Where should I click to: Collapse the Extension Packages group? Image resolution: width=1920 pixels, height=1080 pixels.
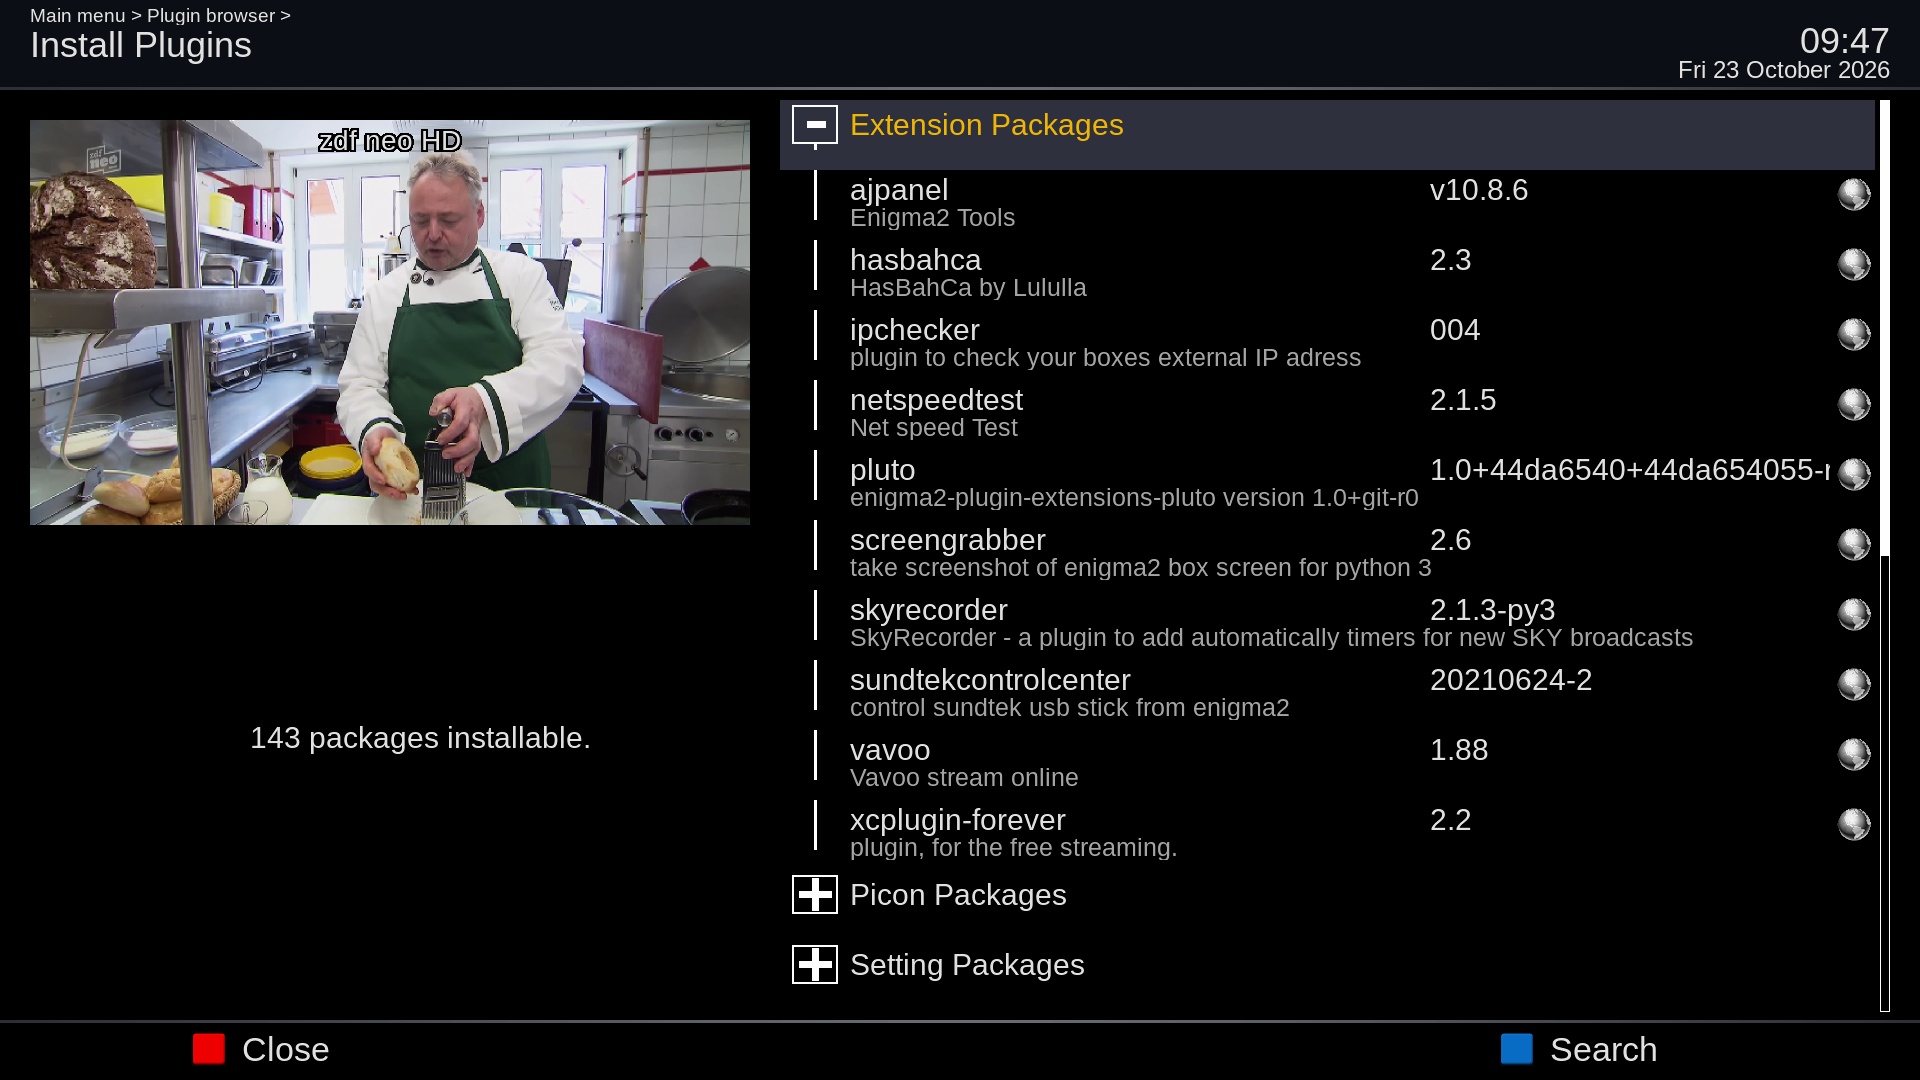[815, 125]
